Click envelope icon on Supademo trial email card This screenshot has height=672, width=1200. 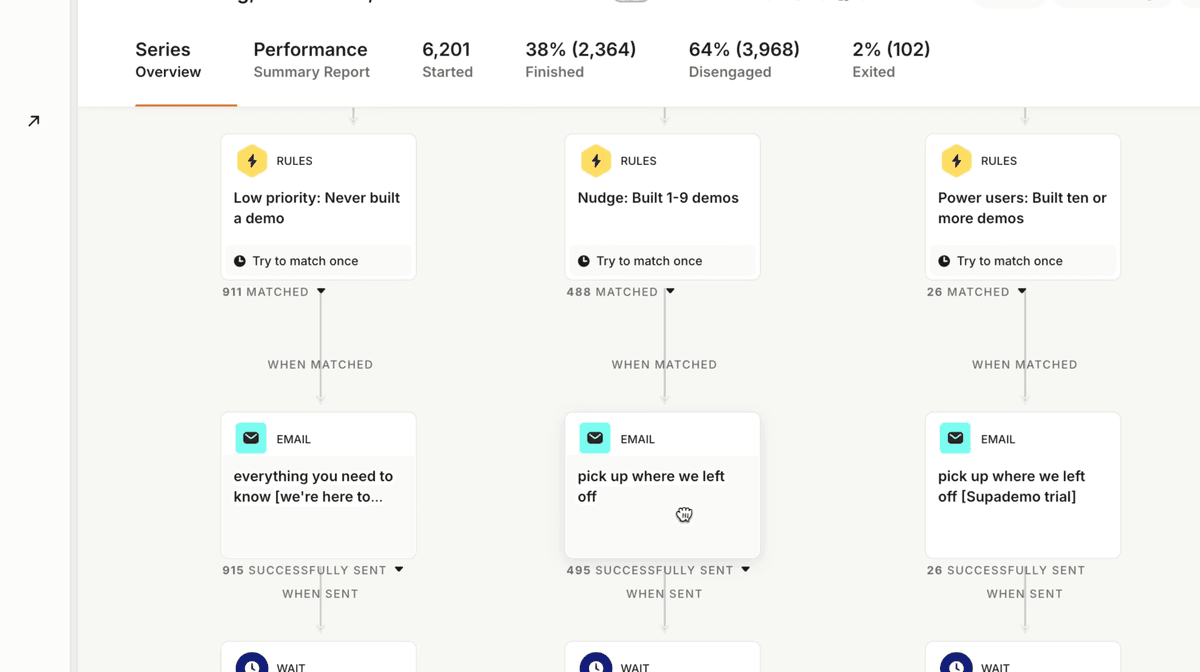pos(955,438)
